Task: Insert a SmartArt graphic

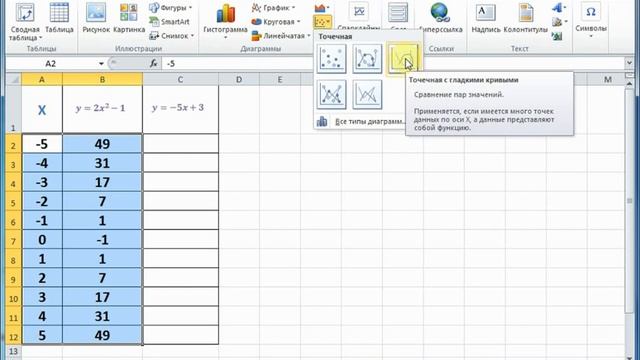Action: coord(169,22)
